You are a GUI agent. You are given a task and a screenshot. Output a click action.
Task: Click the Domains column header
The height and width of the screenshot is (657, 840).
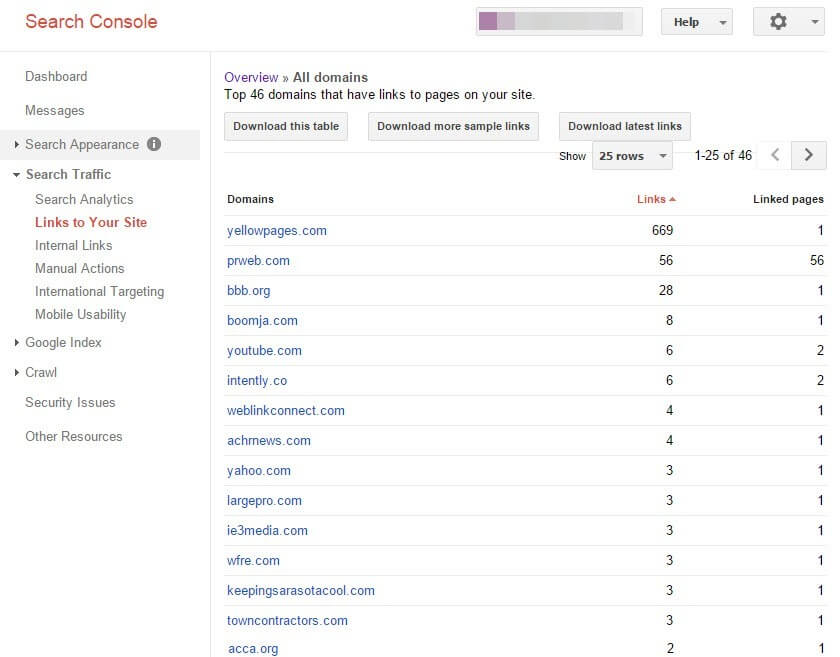[x=250, y=199]
